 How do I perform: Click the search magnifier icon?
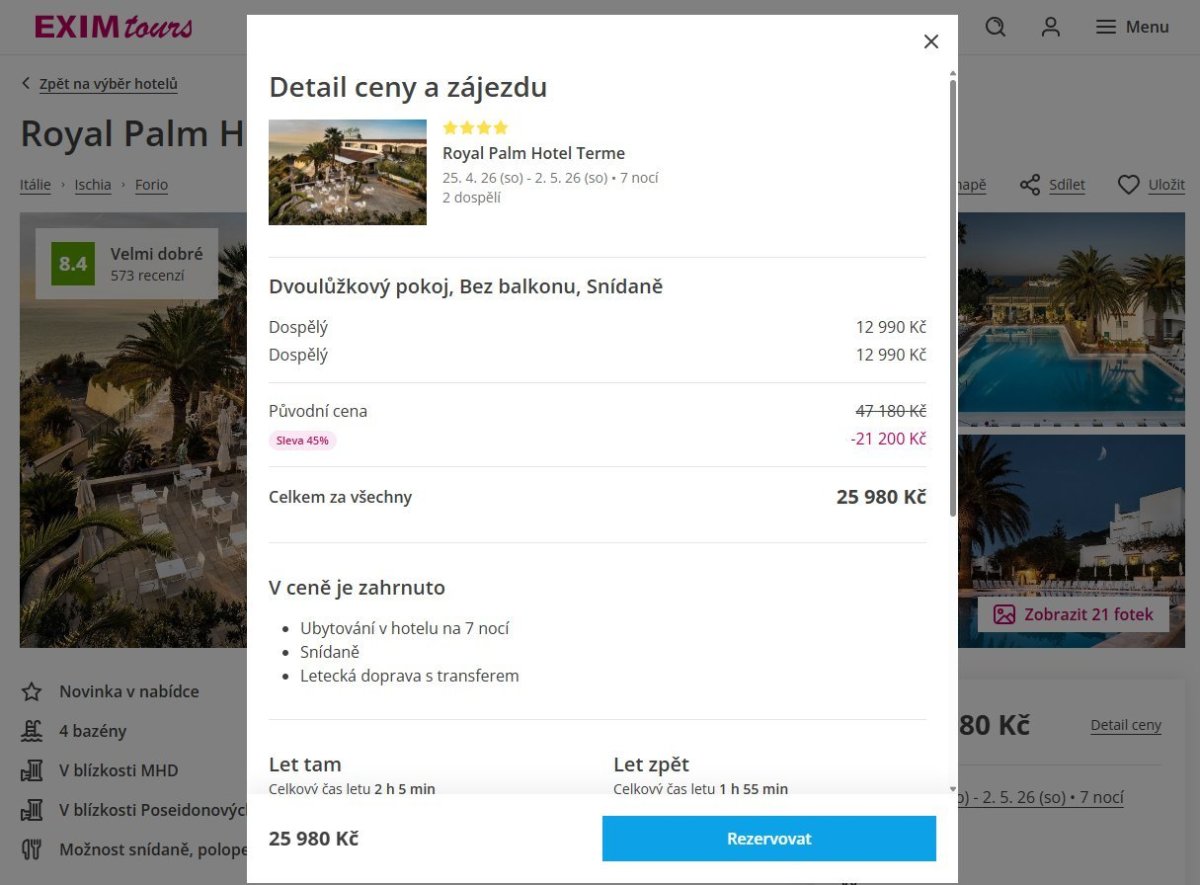pyautogui.click(x=995, y=27)
